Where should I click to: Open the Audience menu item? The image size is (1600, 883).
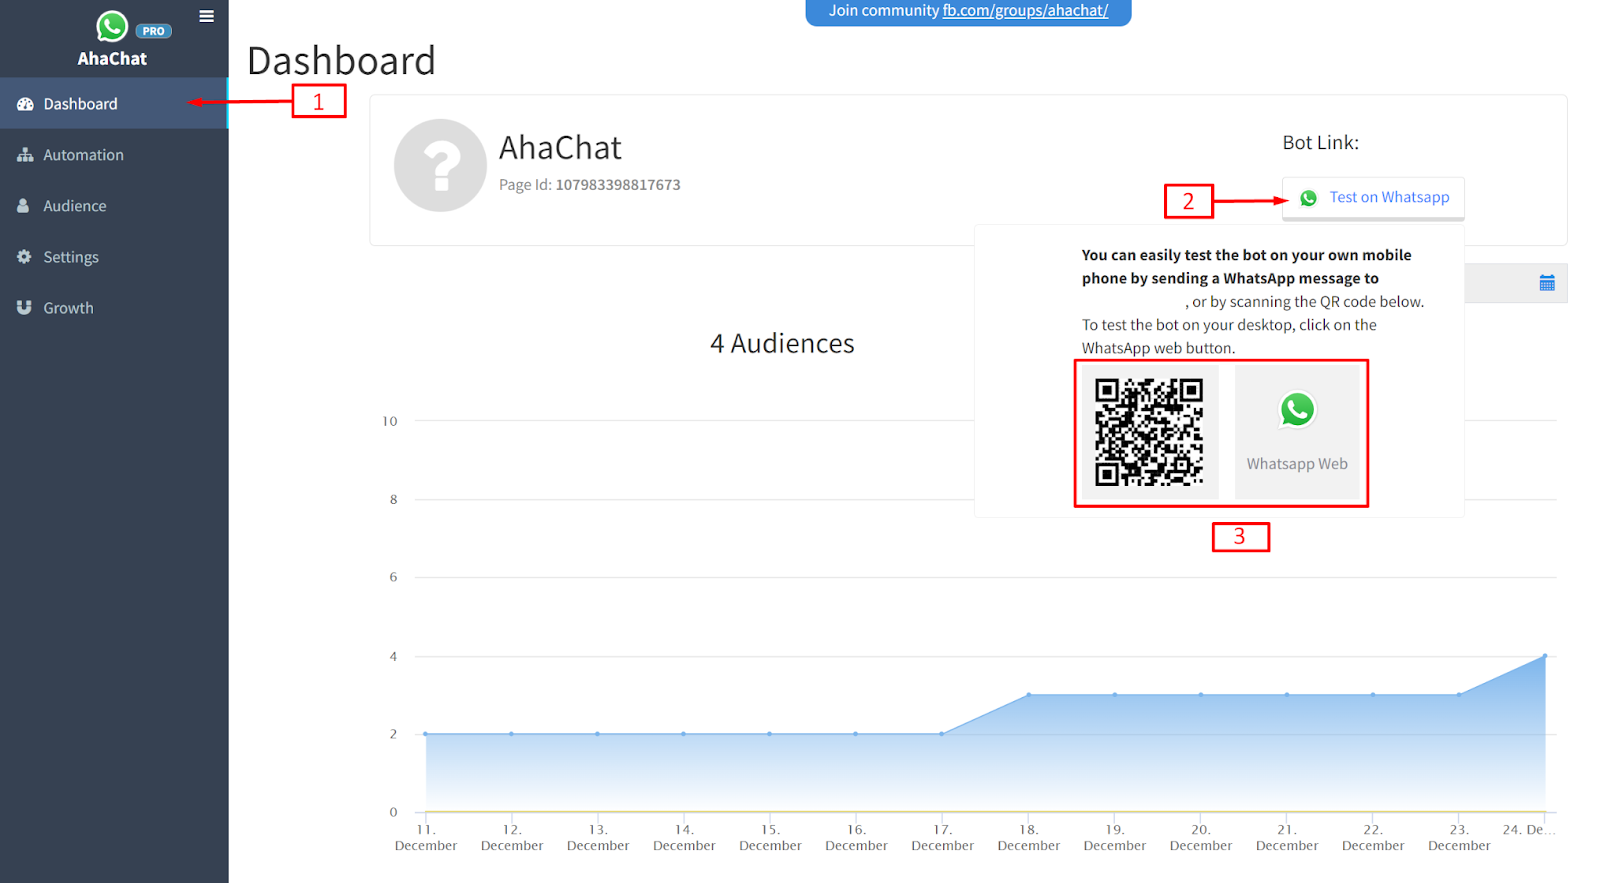click(114, 206)
